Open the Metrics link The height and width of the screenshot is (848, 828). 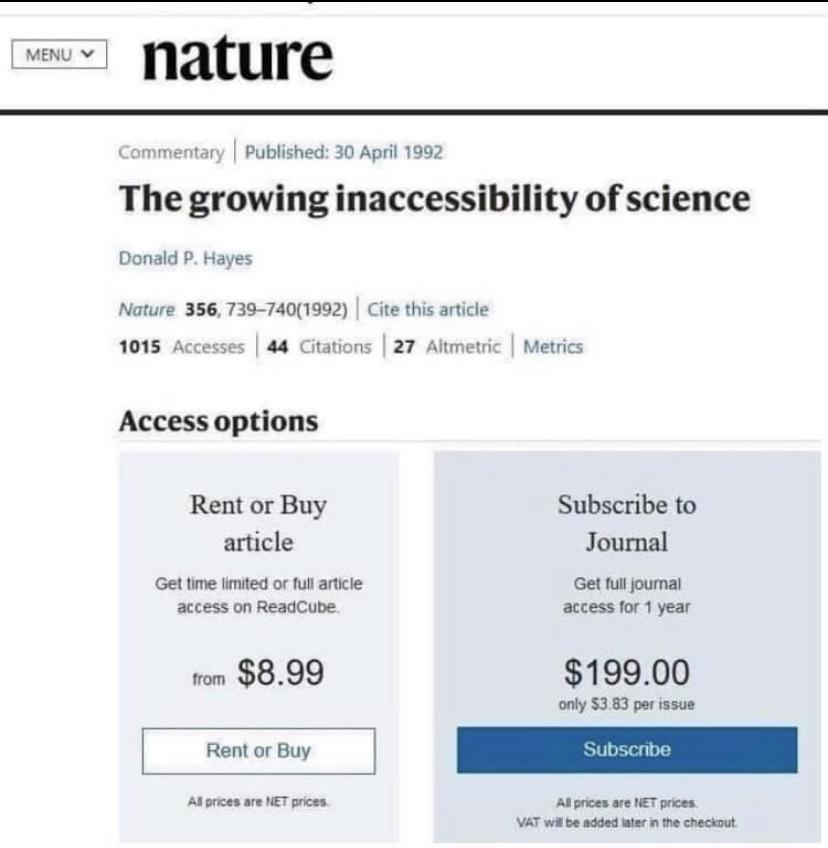(x=553, y=346)
